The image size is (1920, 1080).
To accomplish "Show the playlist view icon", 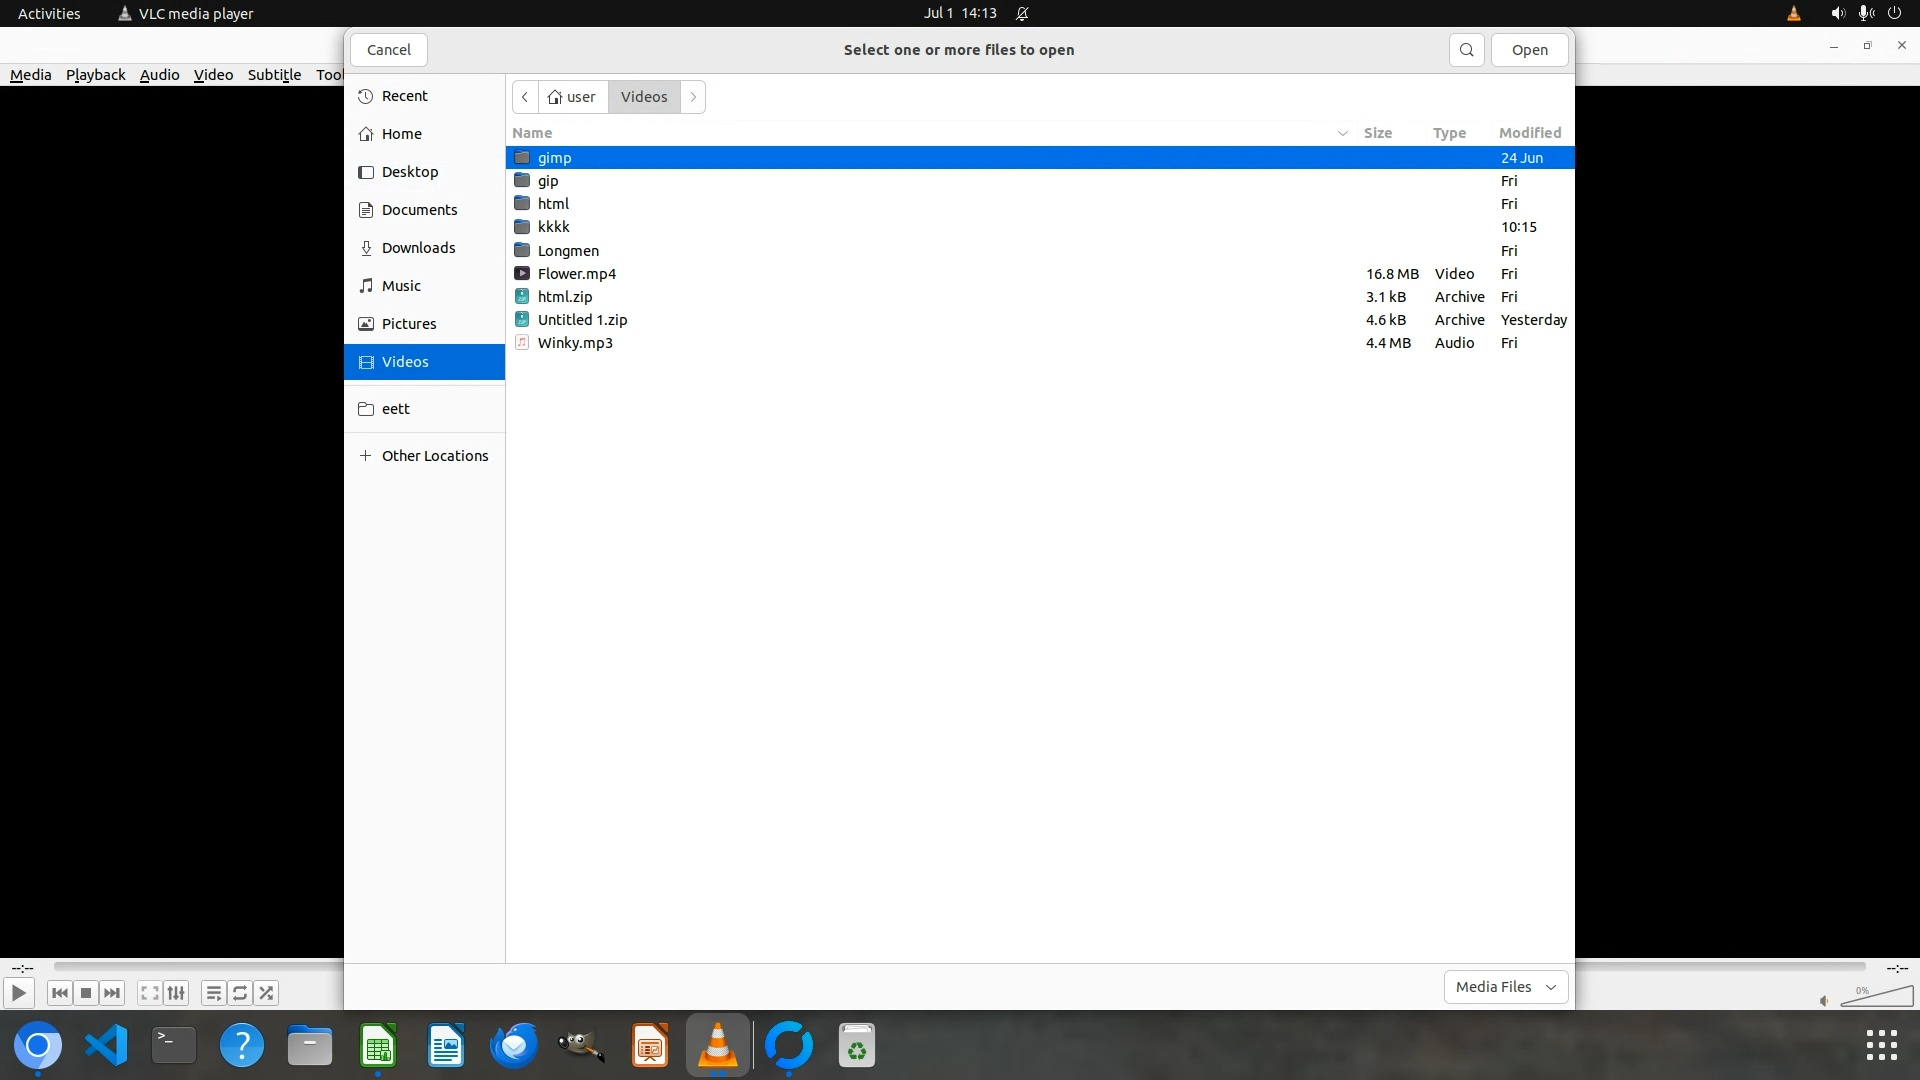I will click(x=213, y=993).
